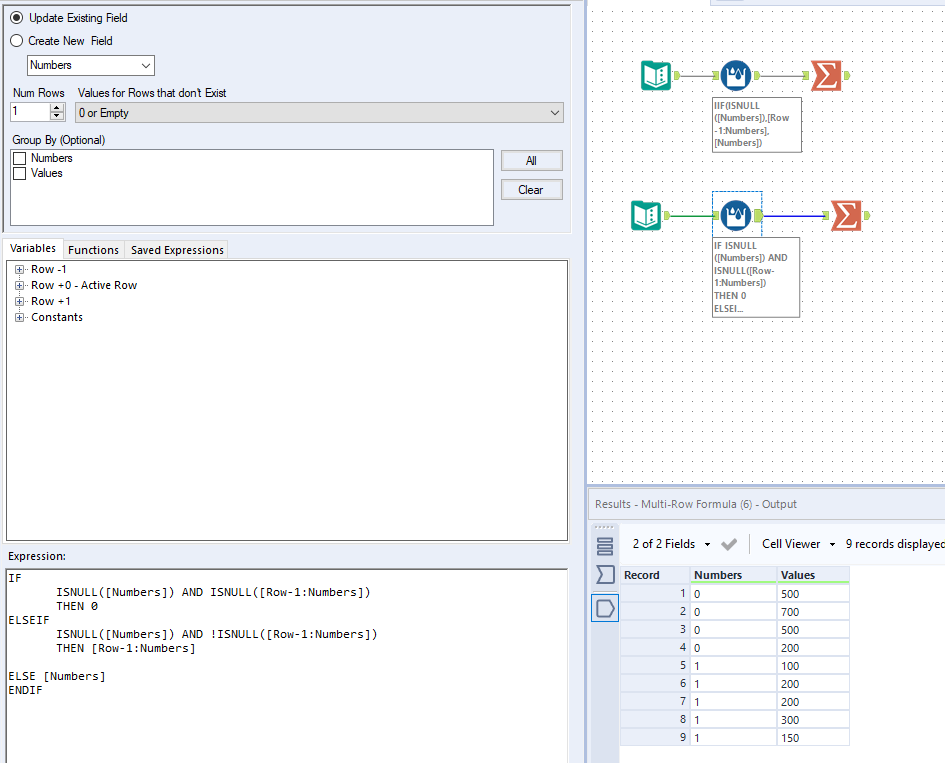This screenshot has width=945, height=763.
Task: Click the Numbers column header
Action: (x=733, y=575)
